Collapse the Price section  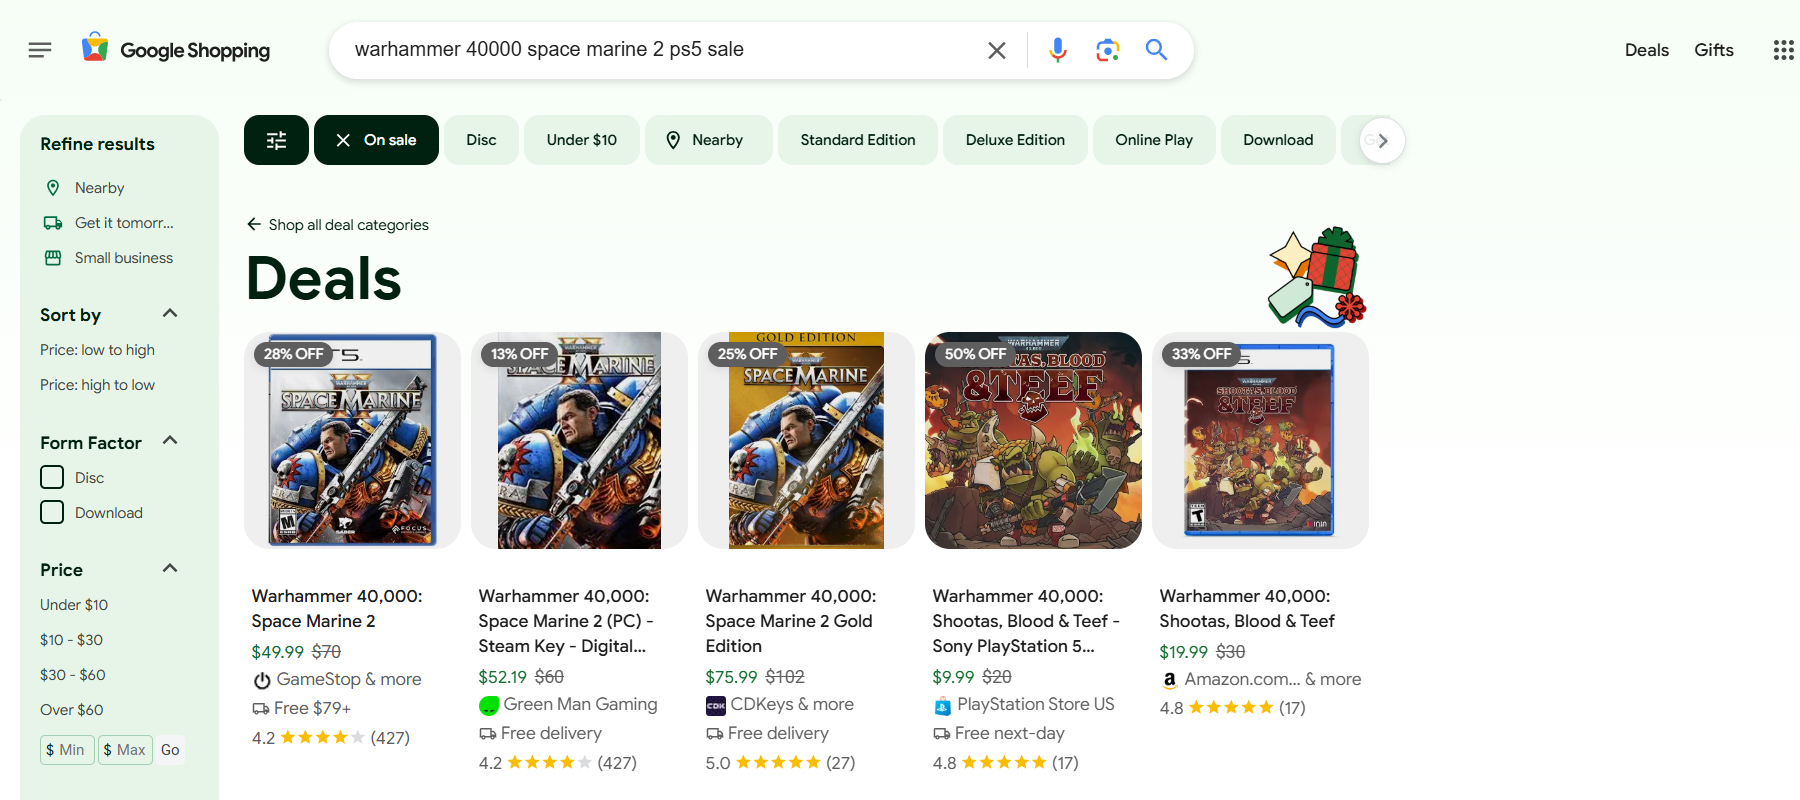click(x=169, y=568)
